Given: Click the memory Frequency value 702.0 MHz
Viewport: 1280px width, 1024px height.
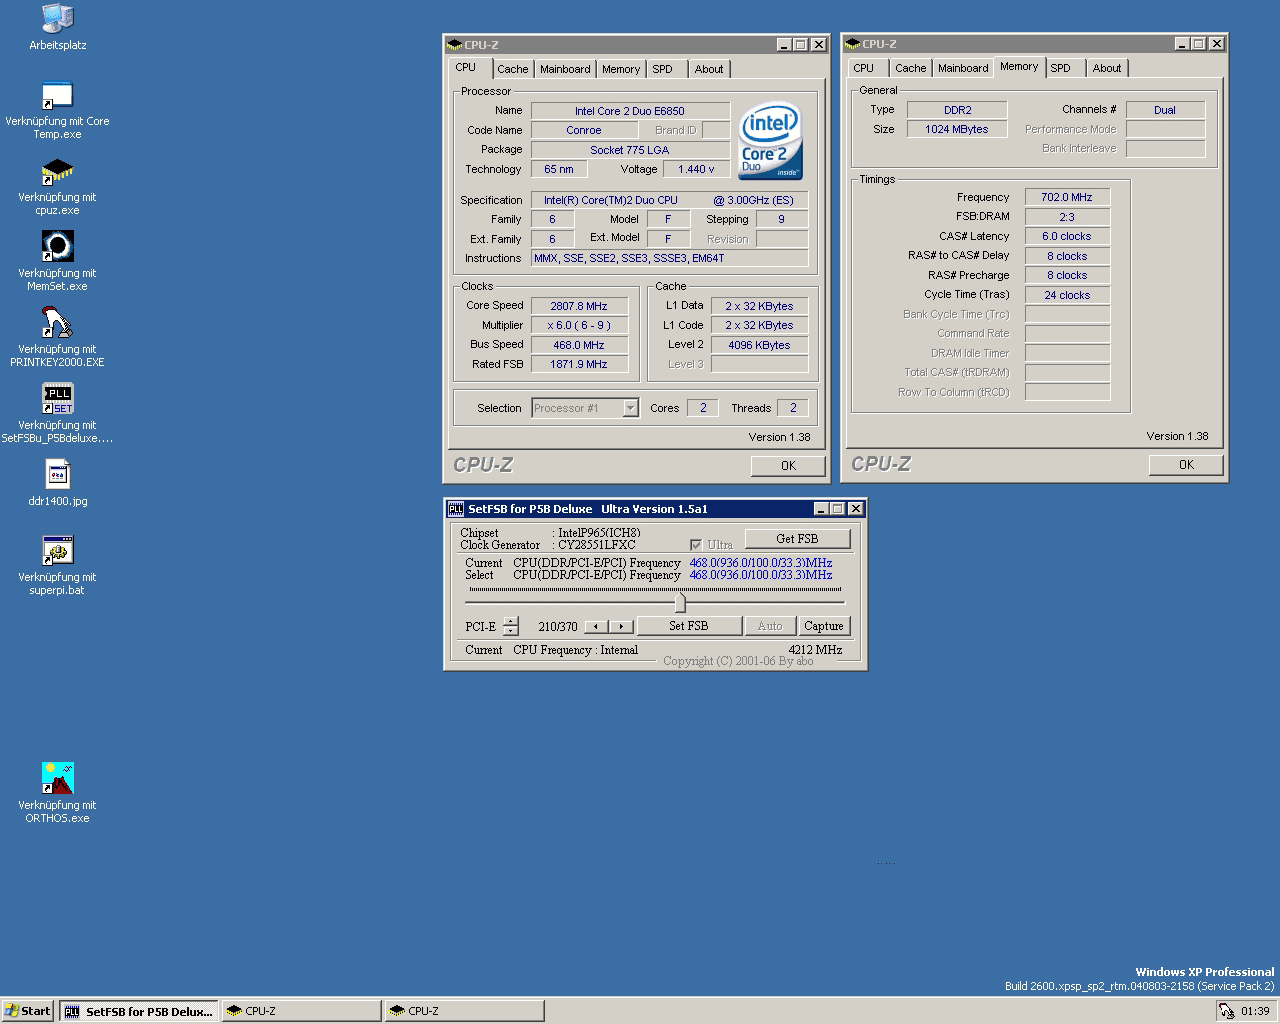Looking at the screenshot, I should pyautogui.click(x=1067, y=197).
